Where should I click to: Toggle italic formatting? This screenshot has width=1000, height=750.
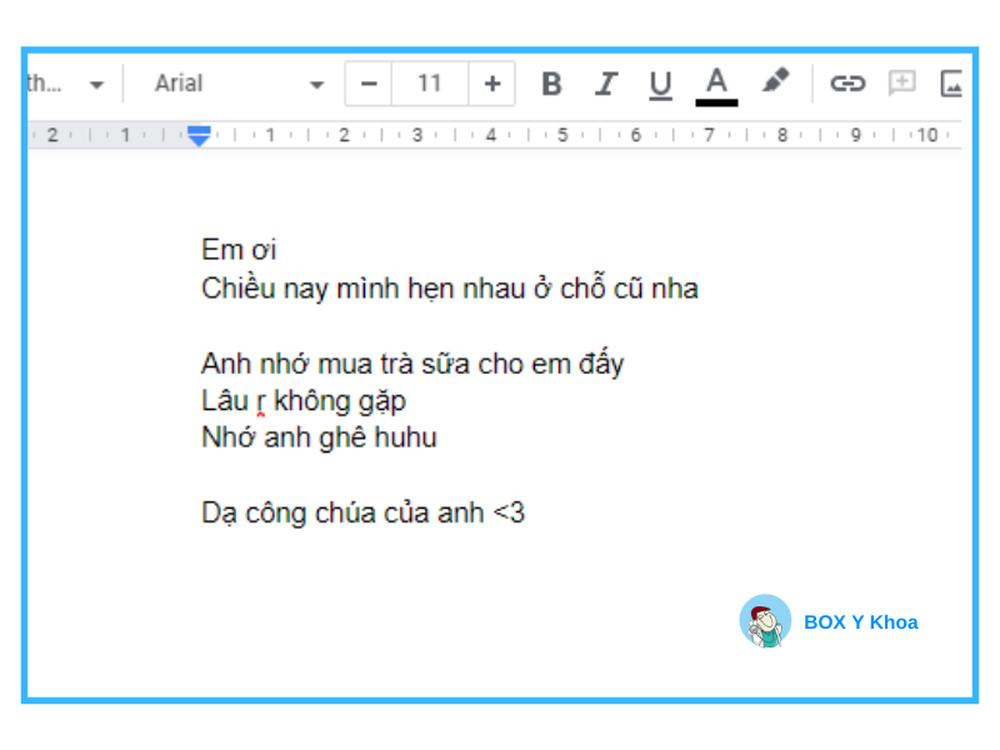pyautogui.click(x=606, y=84)
